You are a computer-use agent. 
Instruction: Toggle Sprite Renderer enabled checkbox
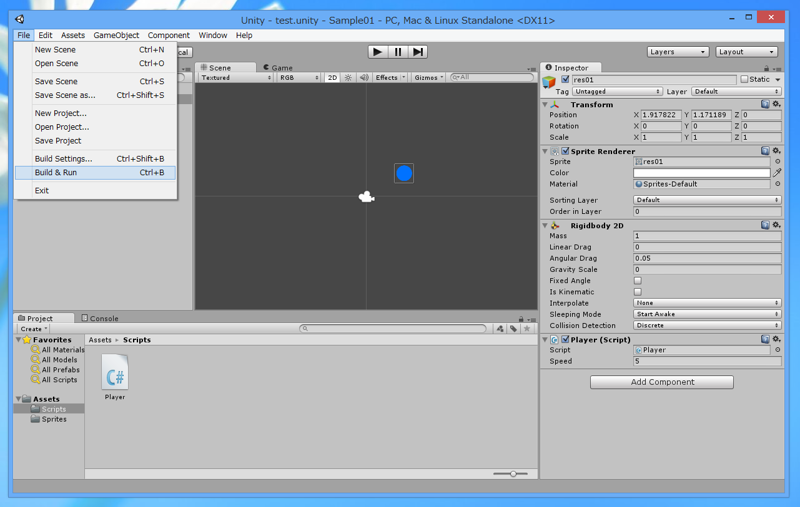coord(565,151)
